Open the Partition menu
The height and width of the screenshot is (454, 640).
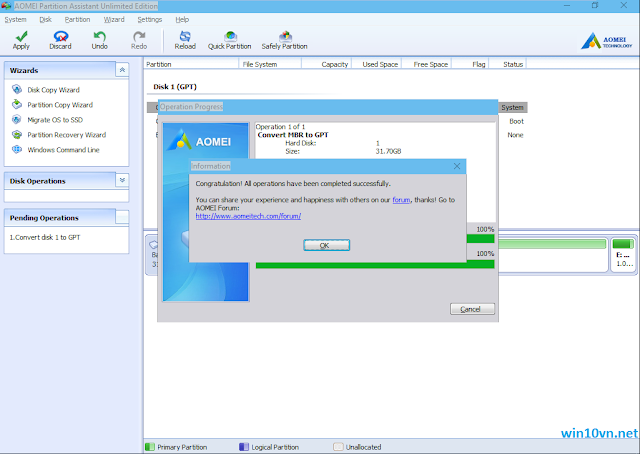(77, 20)
